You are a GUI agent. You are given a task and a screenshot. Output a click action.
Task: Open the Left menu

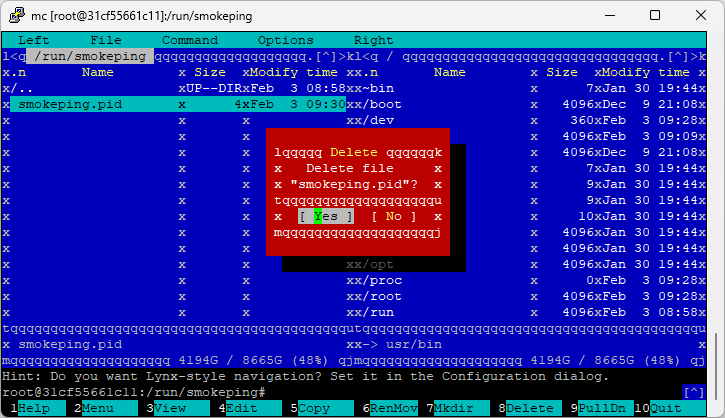click(33, 40)
